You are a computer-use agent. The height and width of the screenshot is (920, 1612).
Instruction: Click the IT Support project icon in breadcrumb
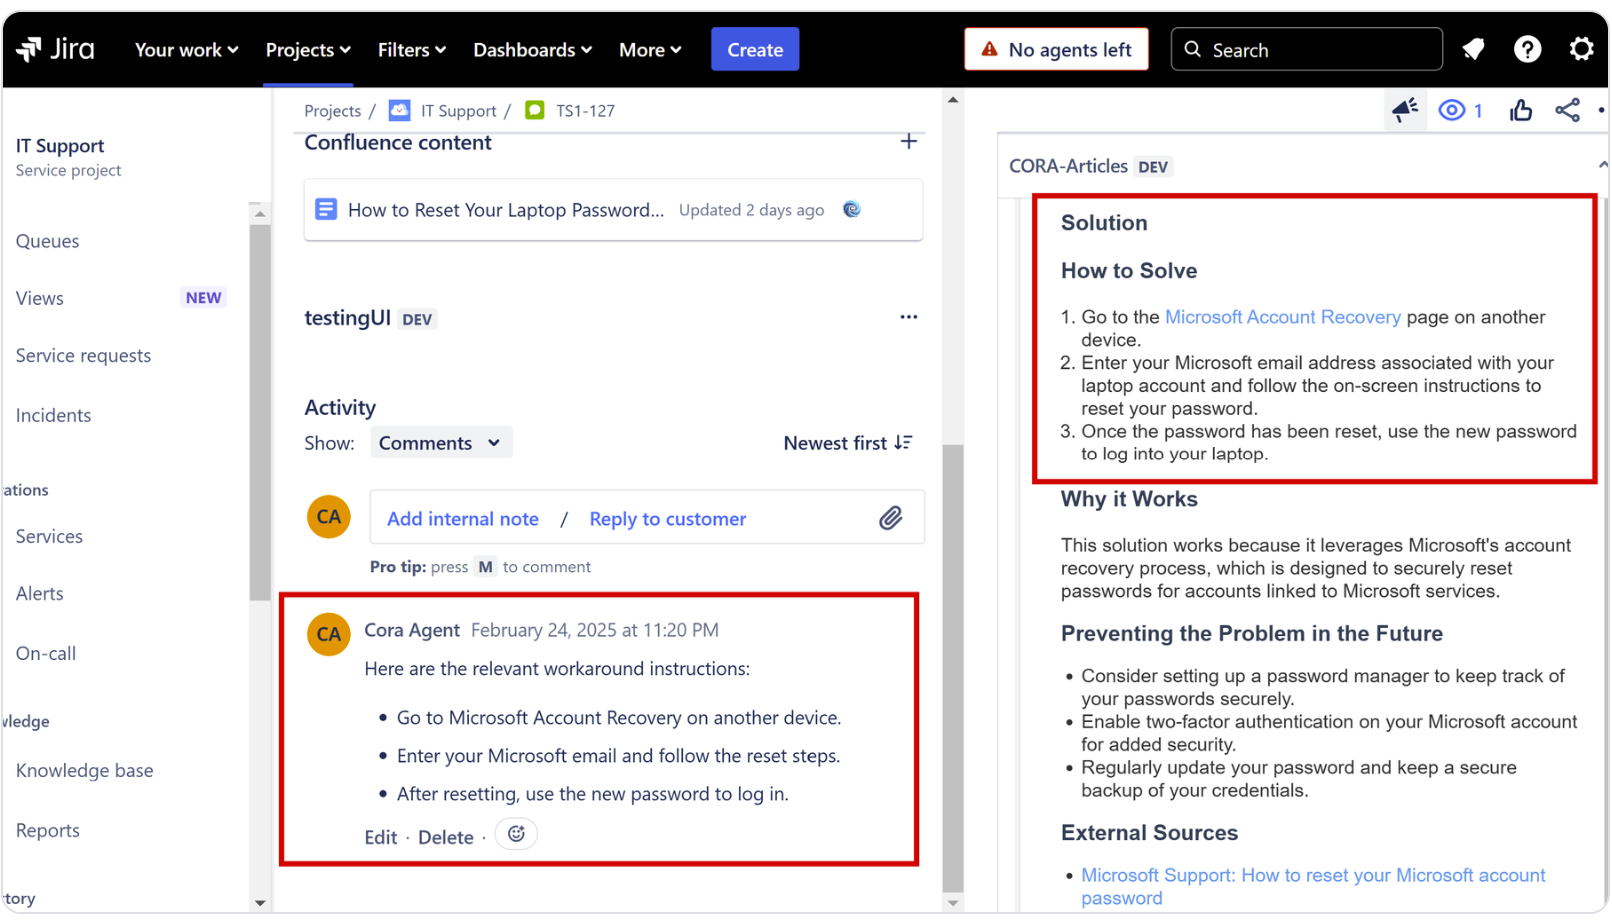pyautogui.click(x=399, y=110)
